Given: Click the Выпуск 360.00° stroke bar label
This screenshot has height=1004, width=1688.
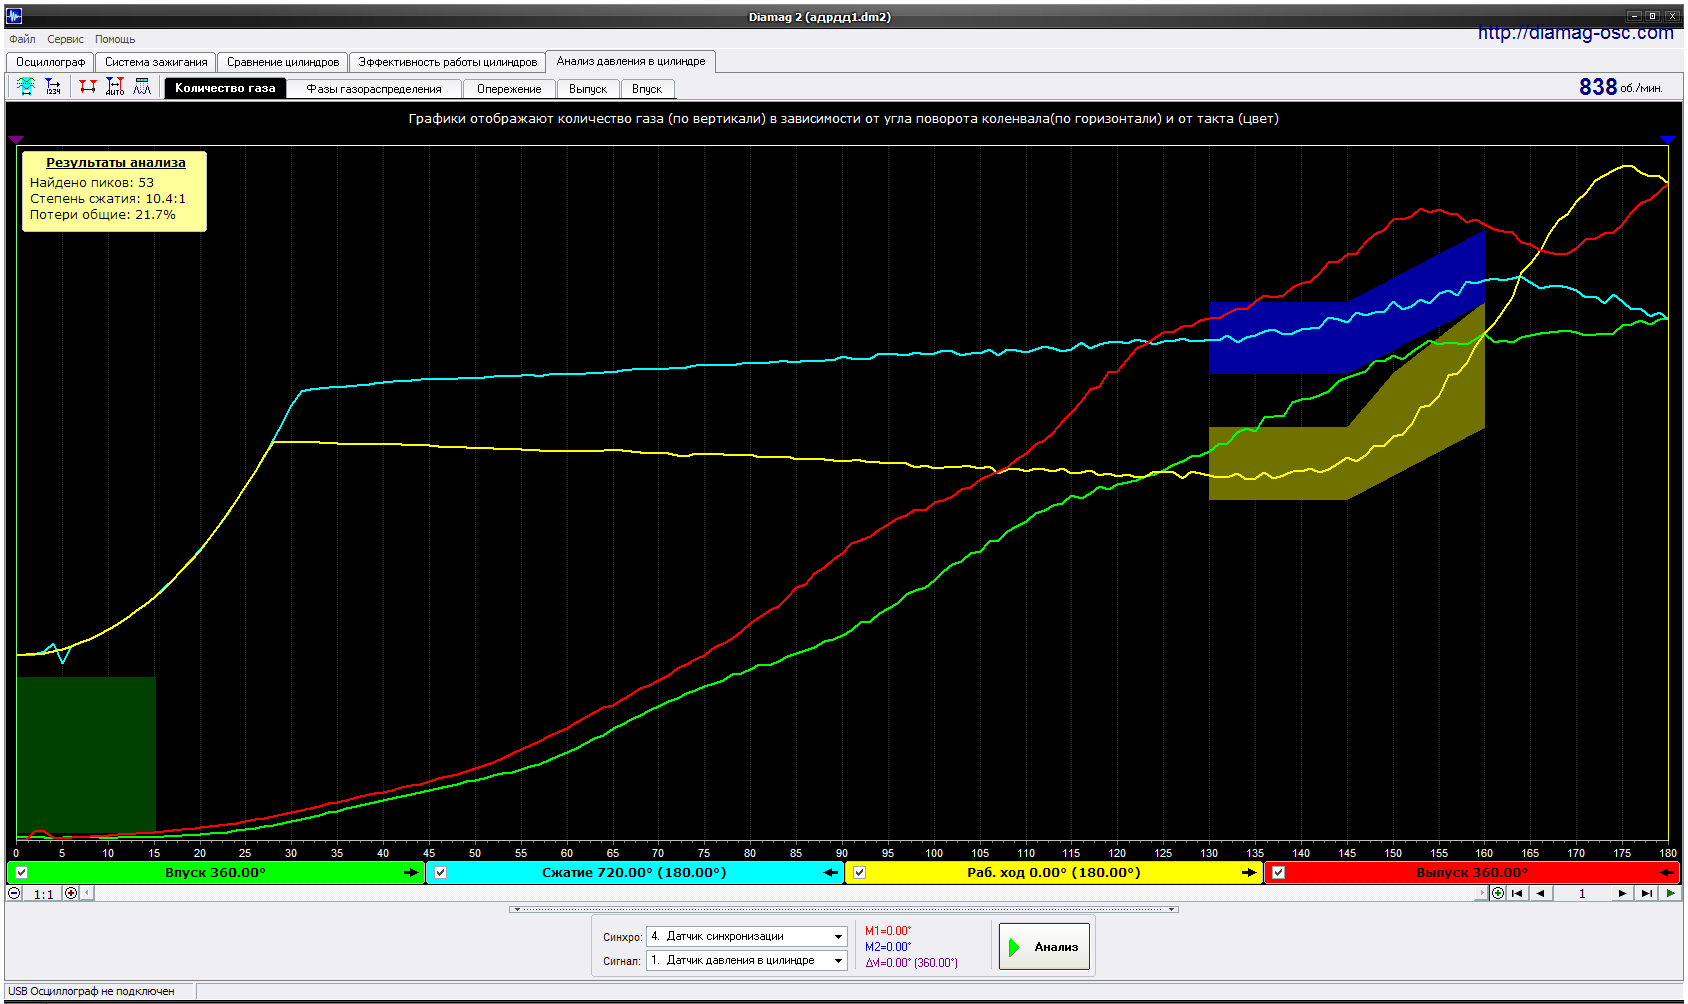Looking at the screenshot, I should pos(1472,873).
